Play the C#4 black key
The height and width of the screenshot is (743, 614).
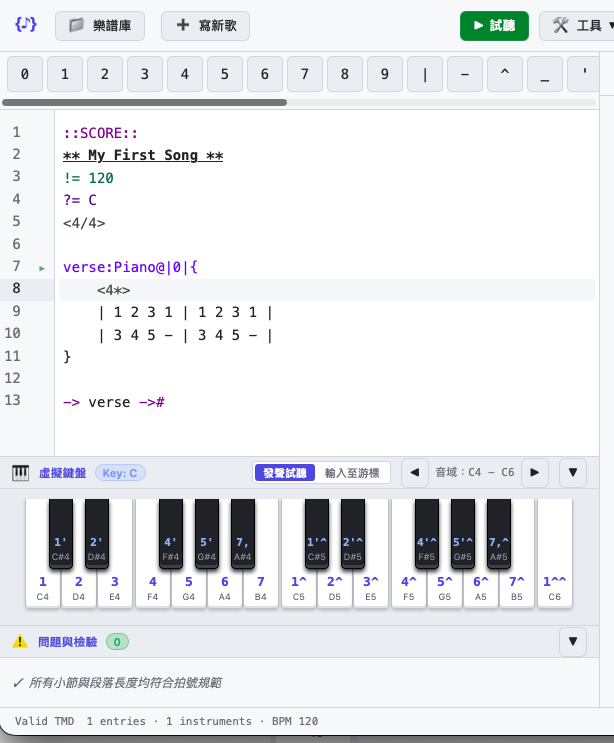(x=61, y=533)
